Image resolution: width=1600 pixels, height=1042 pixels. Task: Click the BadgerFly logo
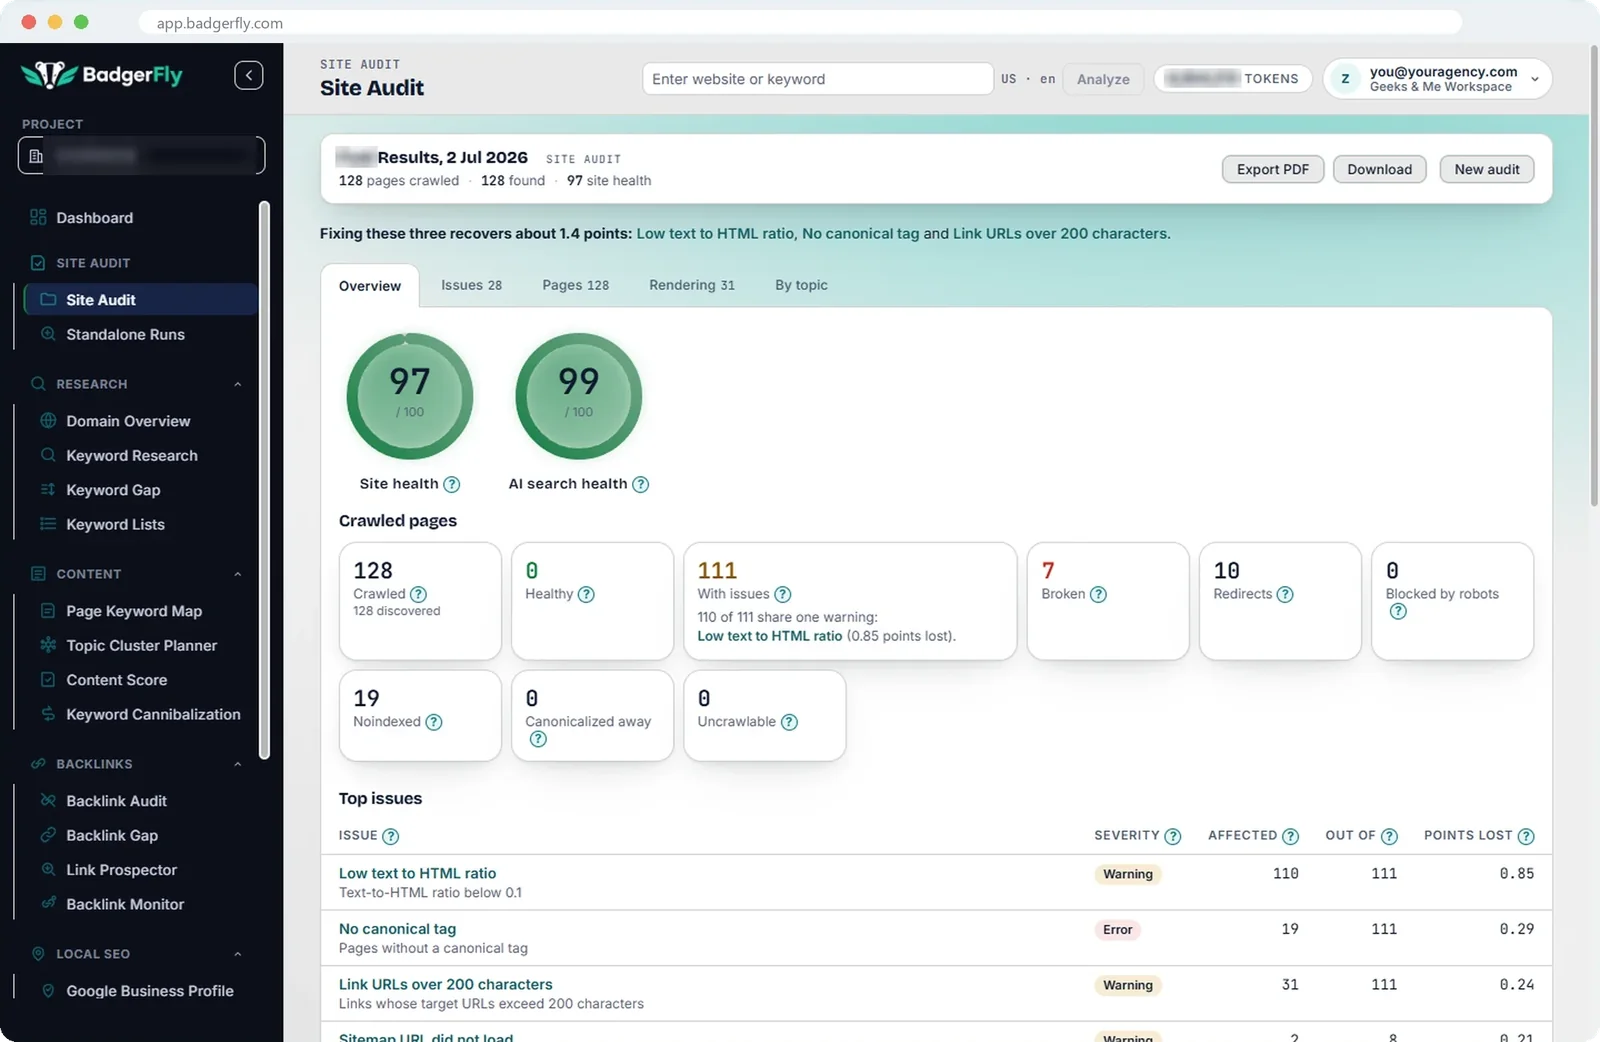point(102,75)
